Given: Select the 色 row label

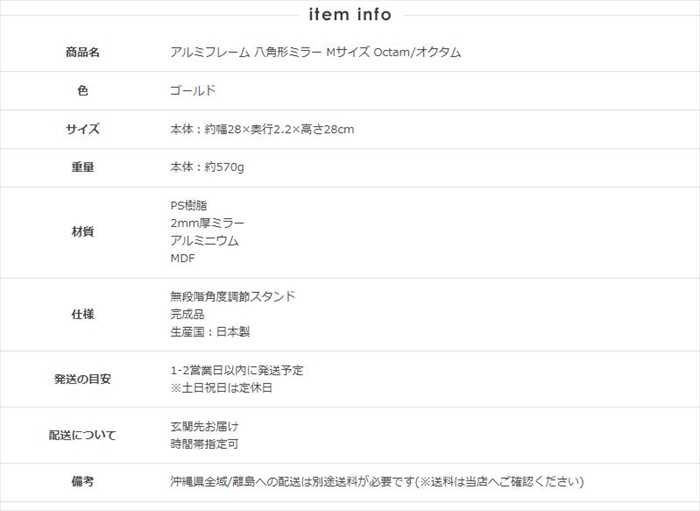Looking at the screenshot, I should point(83,90).
